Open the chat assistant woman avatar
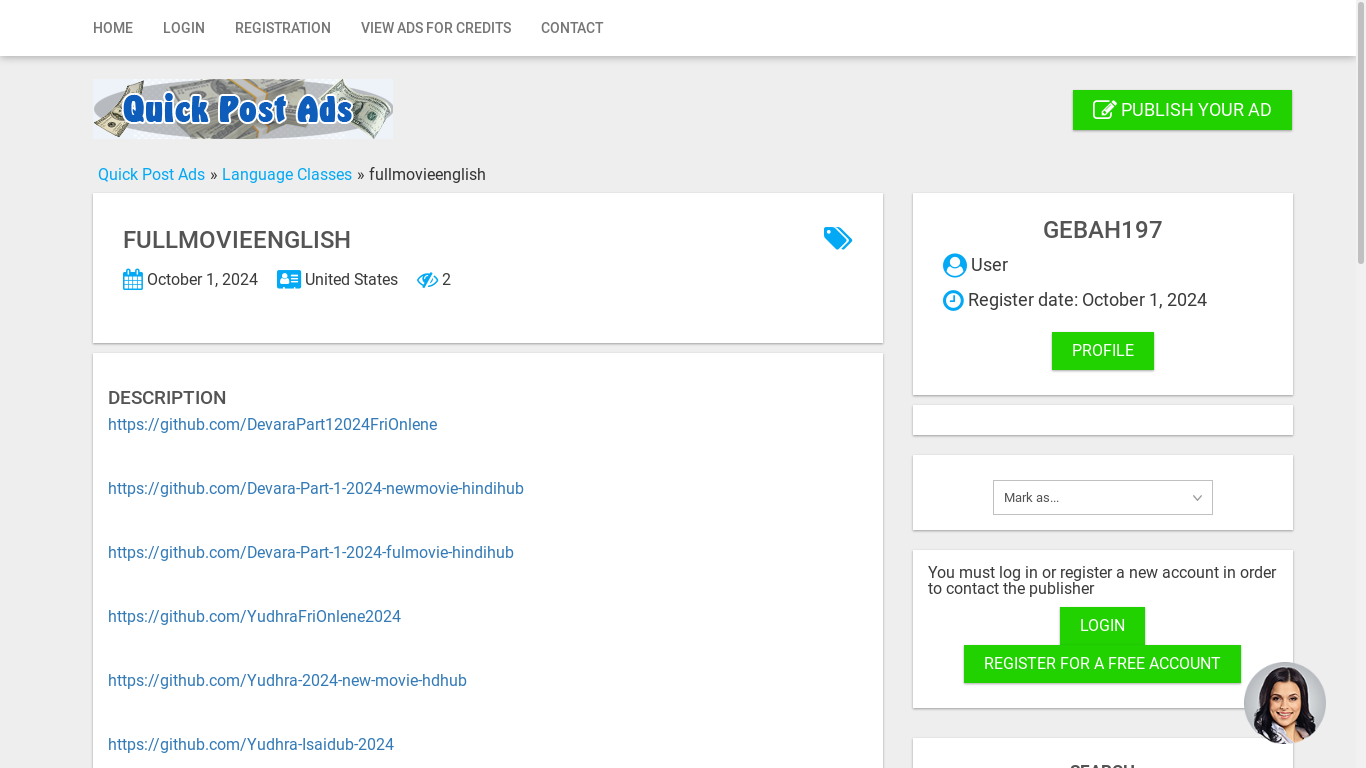 [x=1285, y=703]
